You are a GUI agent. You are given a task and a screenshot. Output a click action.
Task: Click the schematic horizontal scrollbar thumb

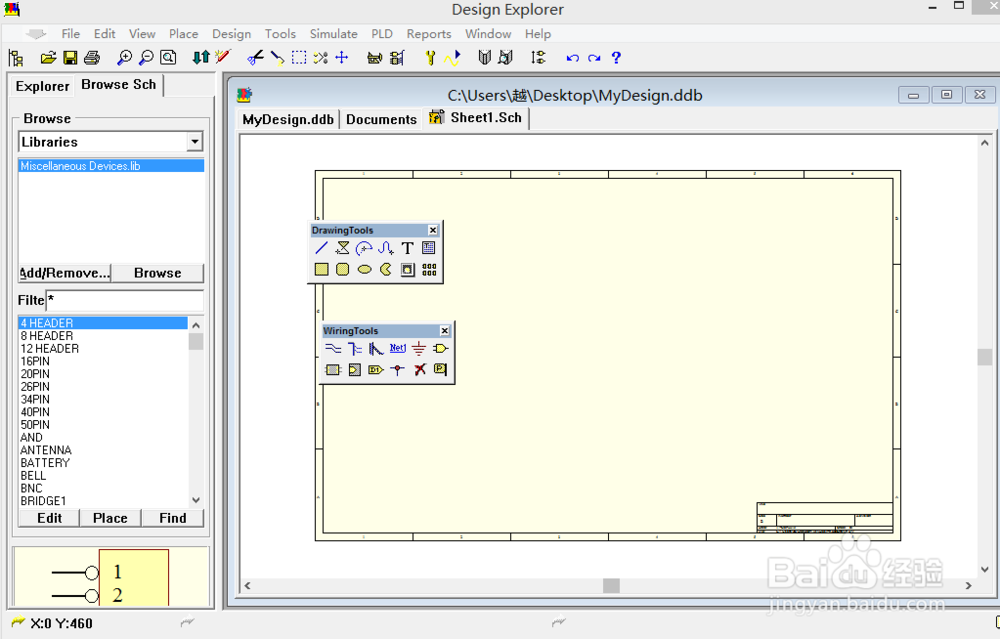(611, 585)
